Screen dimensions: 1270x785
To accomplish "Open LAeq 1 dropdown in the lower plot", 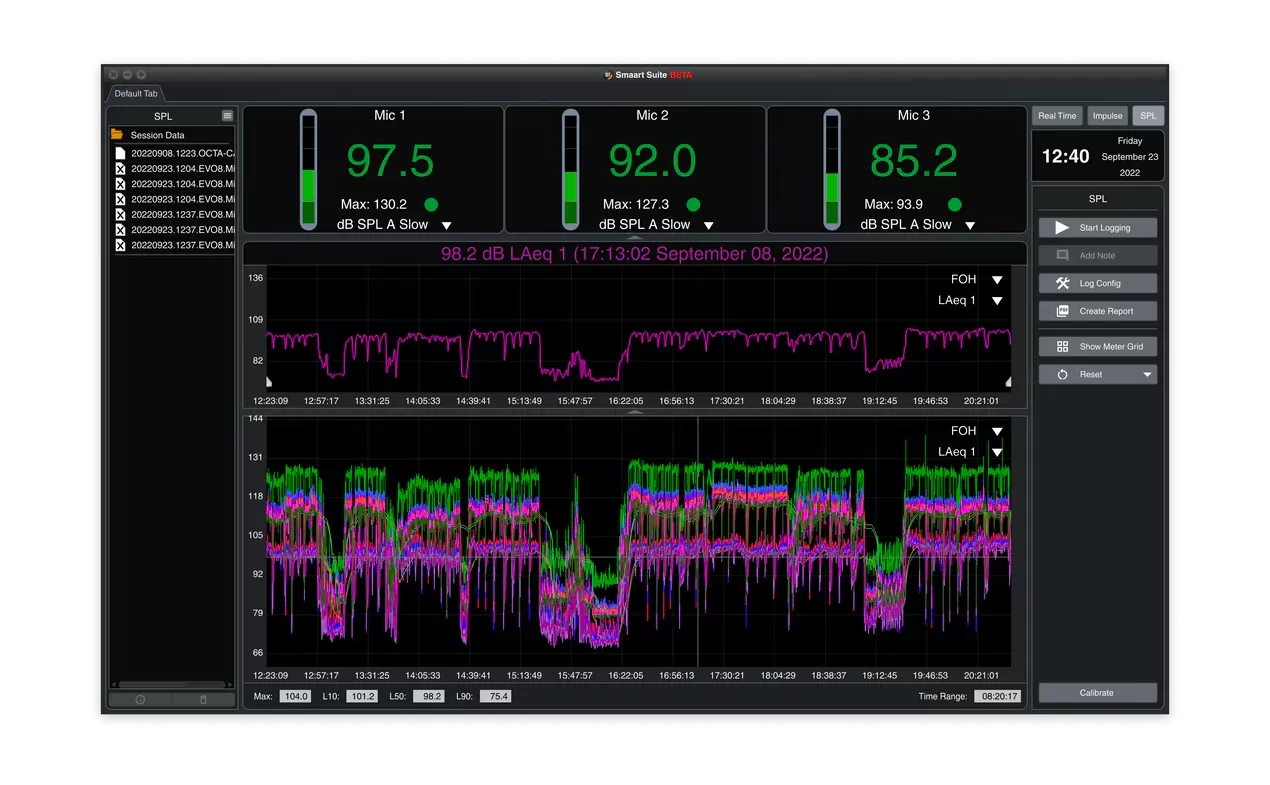I will (997, 453).
